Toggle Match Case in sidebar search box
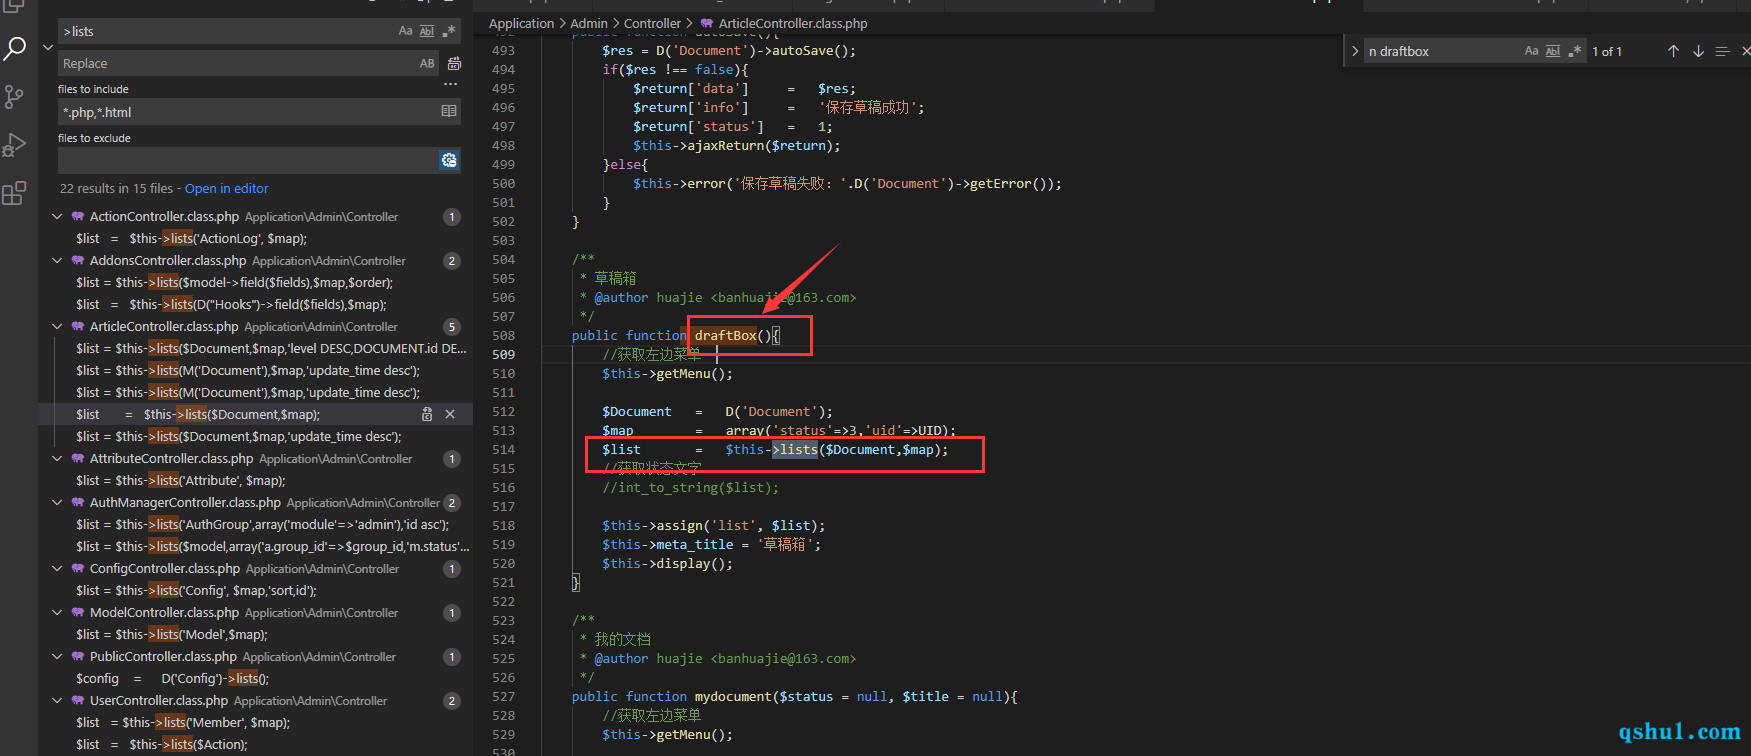The image size is (1751, 756). [x=405, y=31]
